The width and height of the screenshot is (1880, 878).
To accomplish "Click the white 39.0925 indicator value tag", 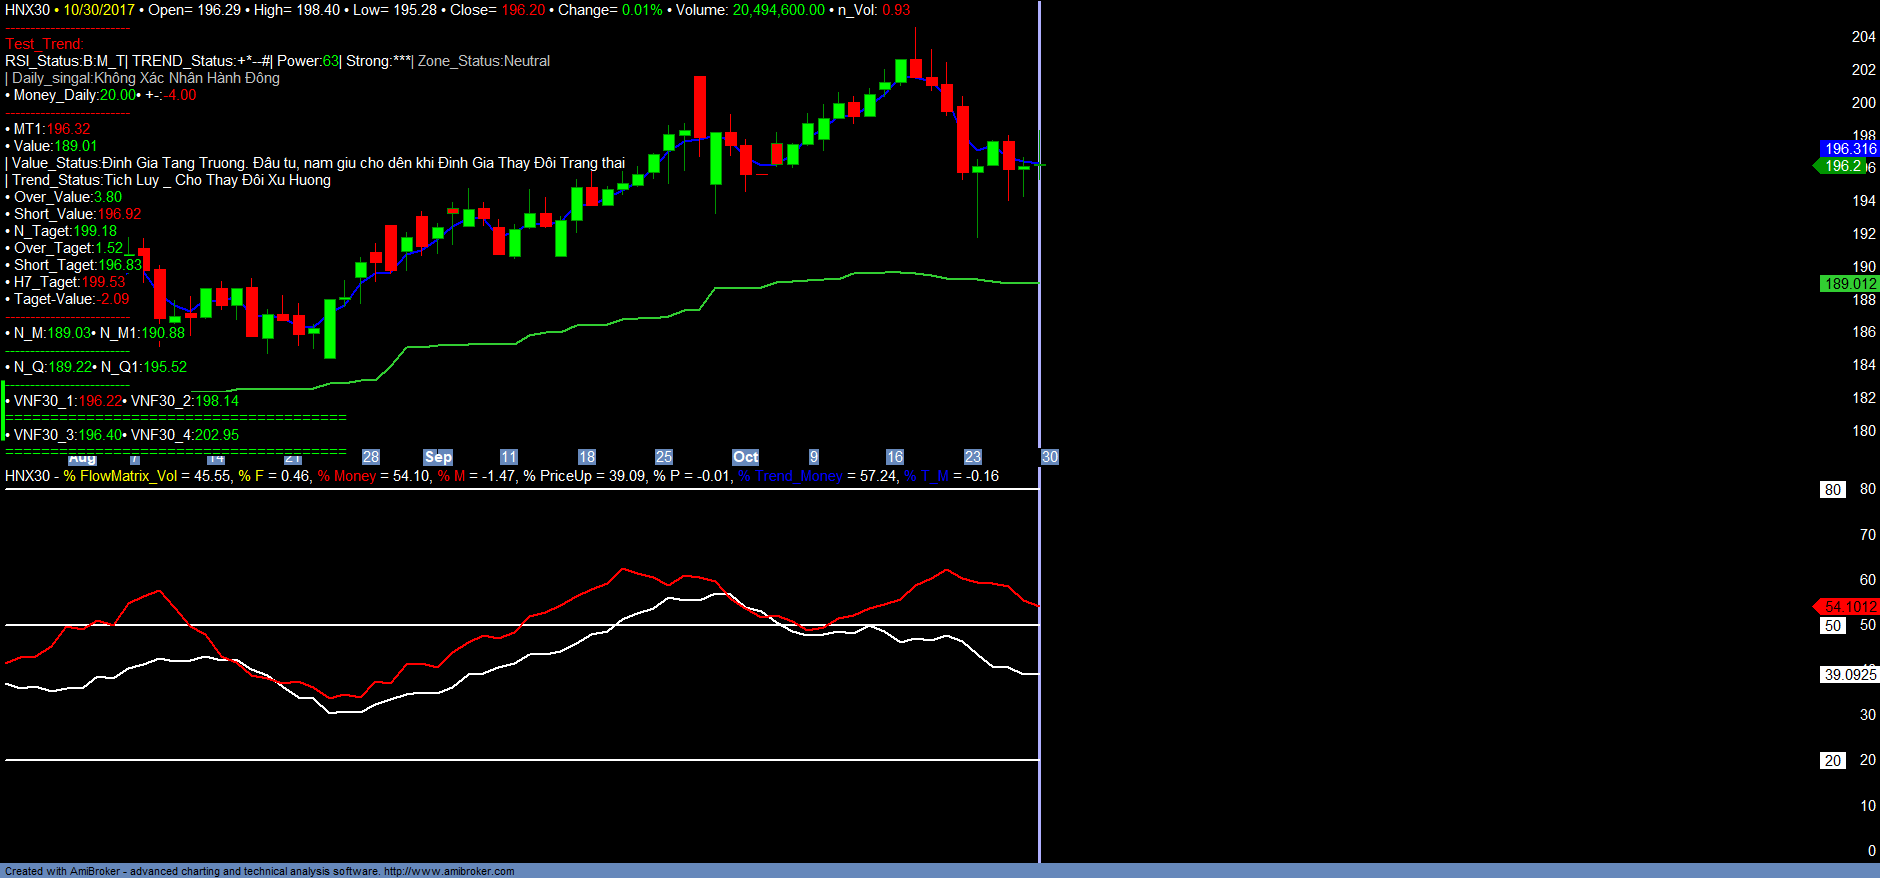I will click(x=1850, y=675).
